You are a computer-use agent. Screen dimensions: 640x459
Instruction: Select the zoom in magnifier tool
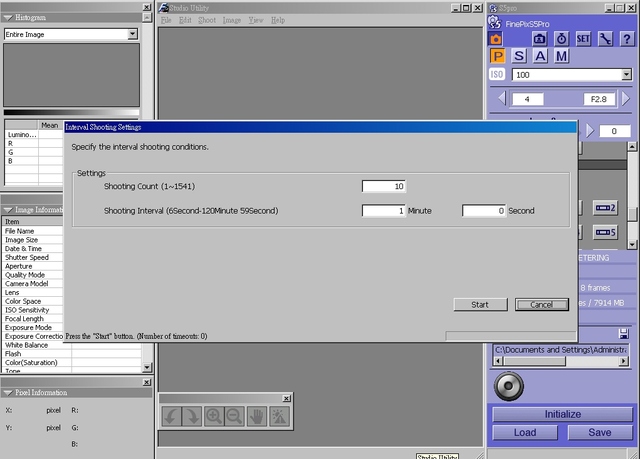pyautogui.click(x=214, y=416)
